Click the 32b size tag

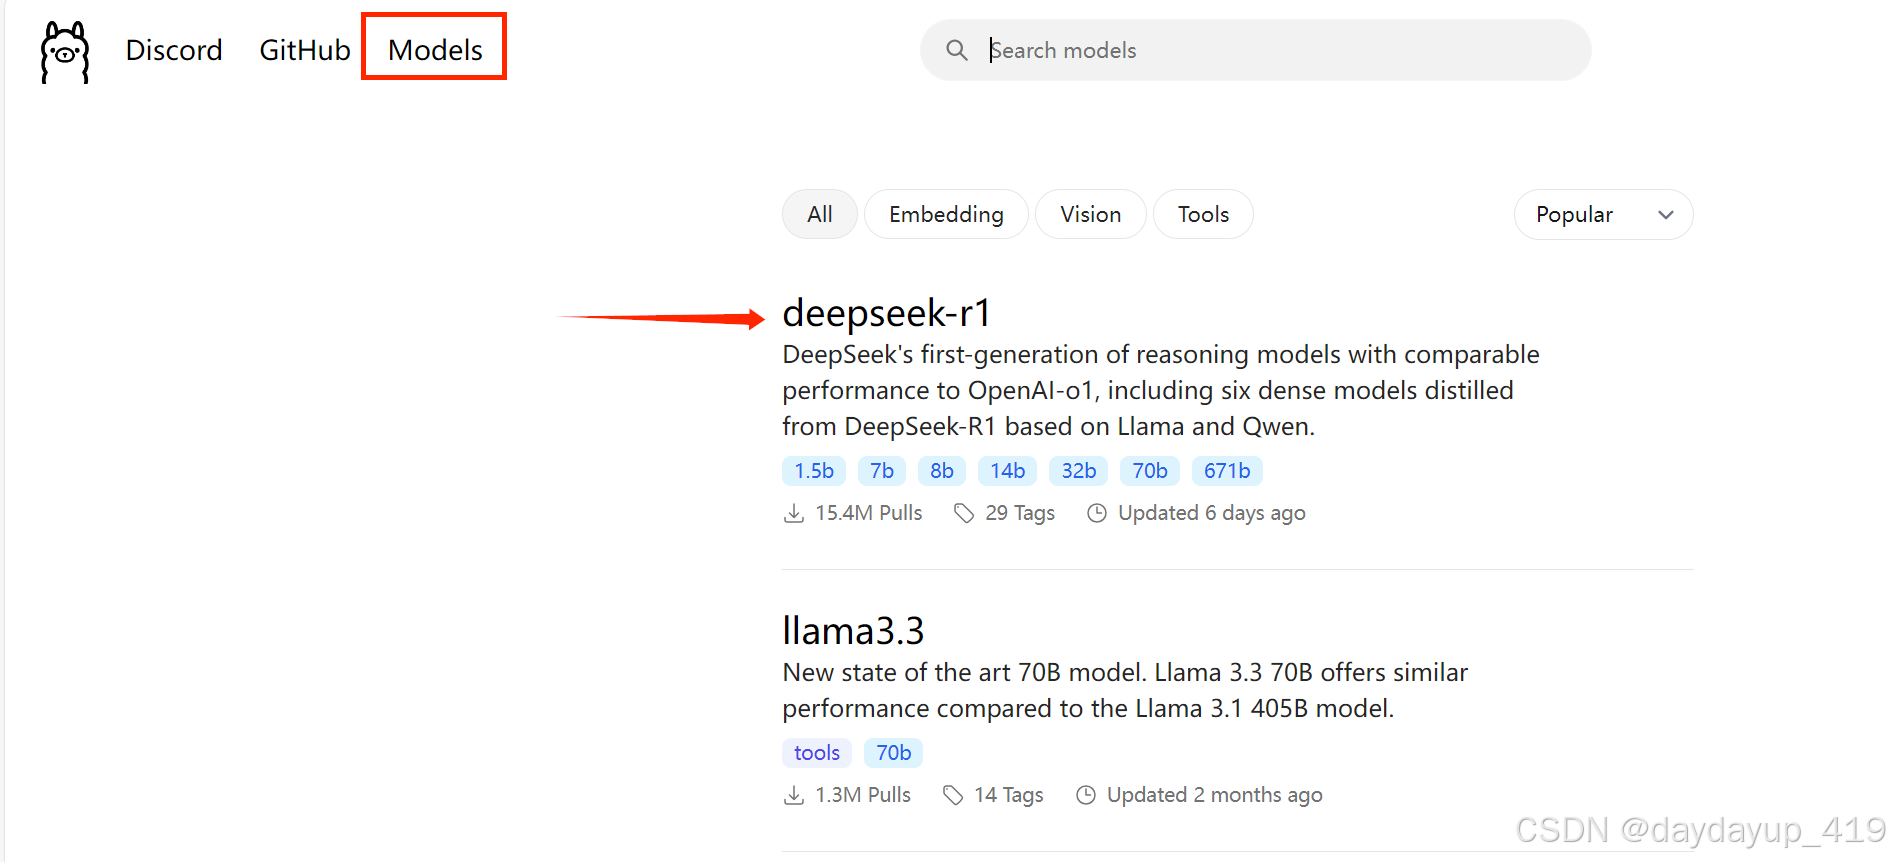pos(1079,471)
